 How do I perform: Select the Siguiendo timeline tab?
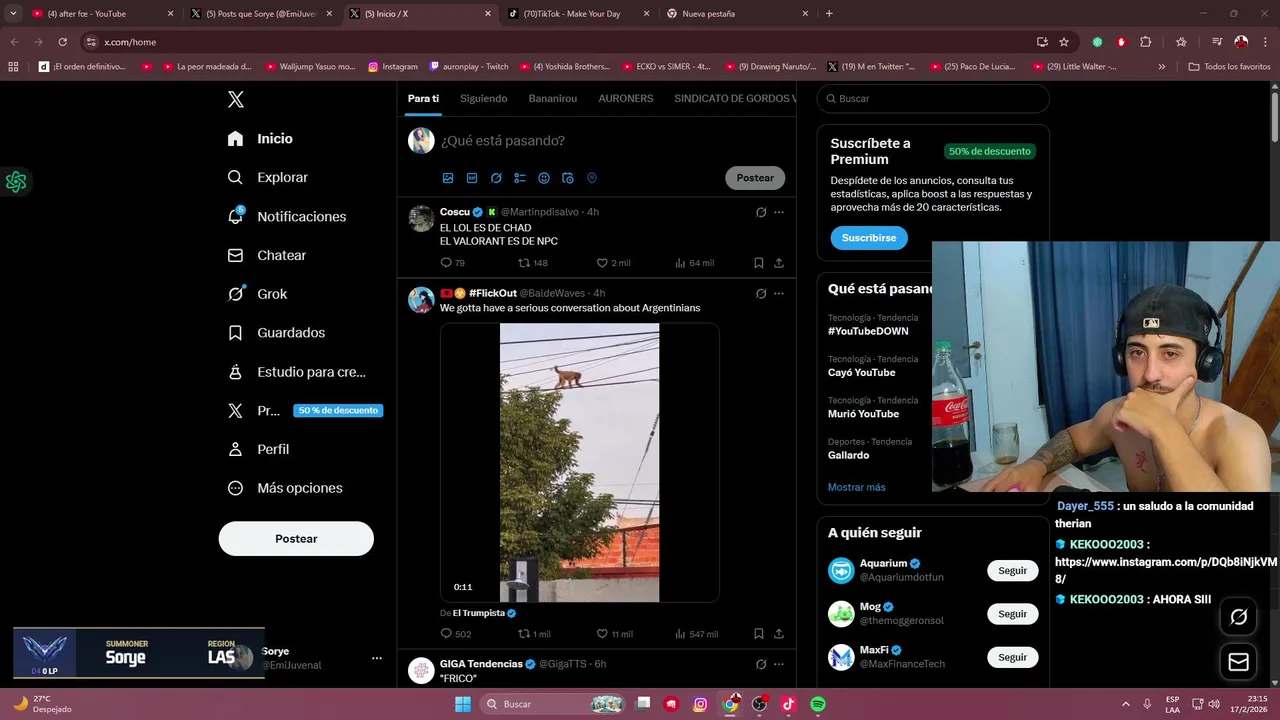483,98
